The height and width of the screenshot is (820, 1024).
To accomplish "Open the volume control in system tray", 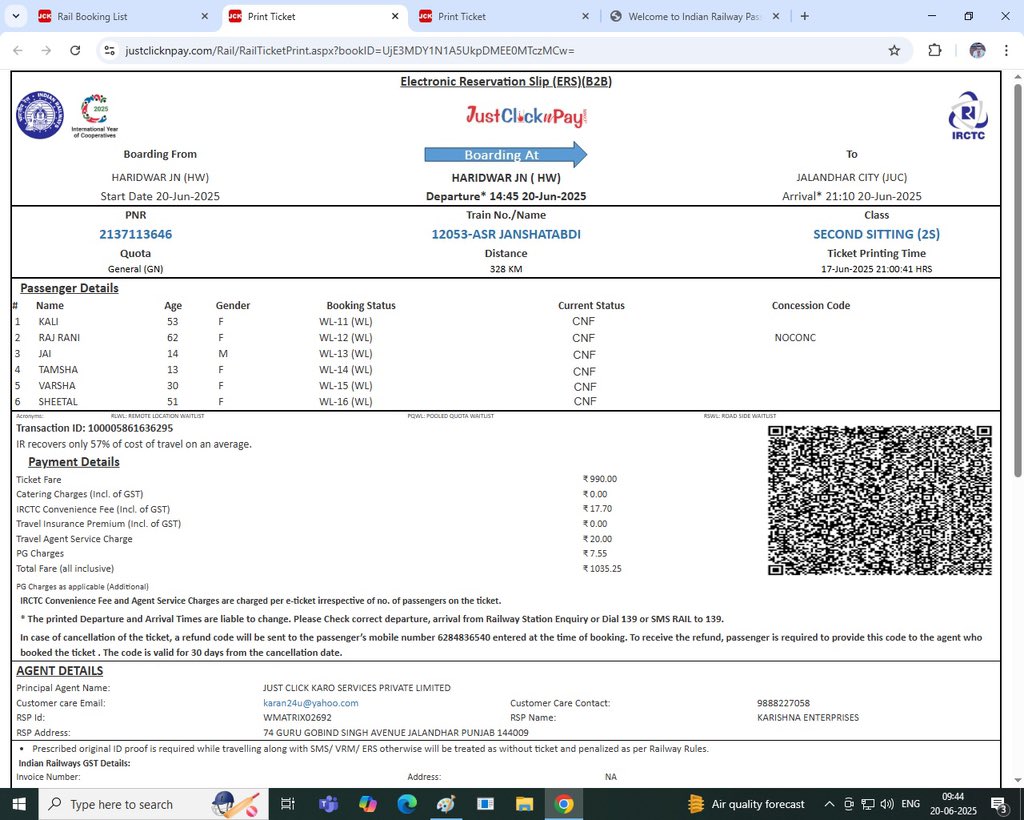I will click(887, 804).
